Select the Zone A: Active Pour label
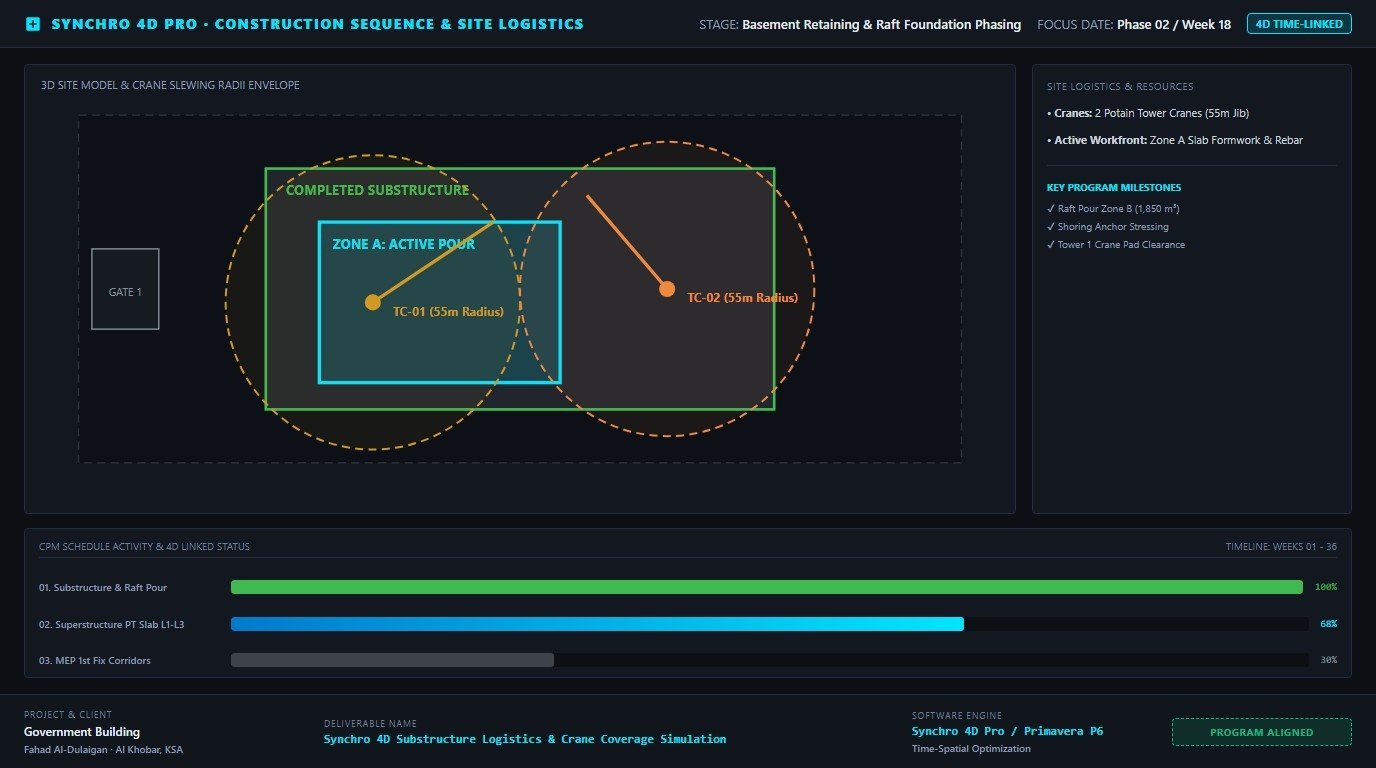This screenshot has width=1376, height=768. [403, 244]
